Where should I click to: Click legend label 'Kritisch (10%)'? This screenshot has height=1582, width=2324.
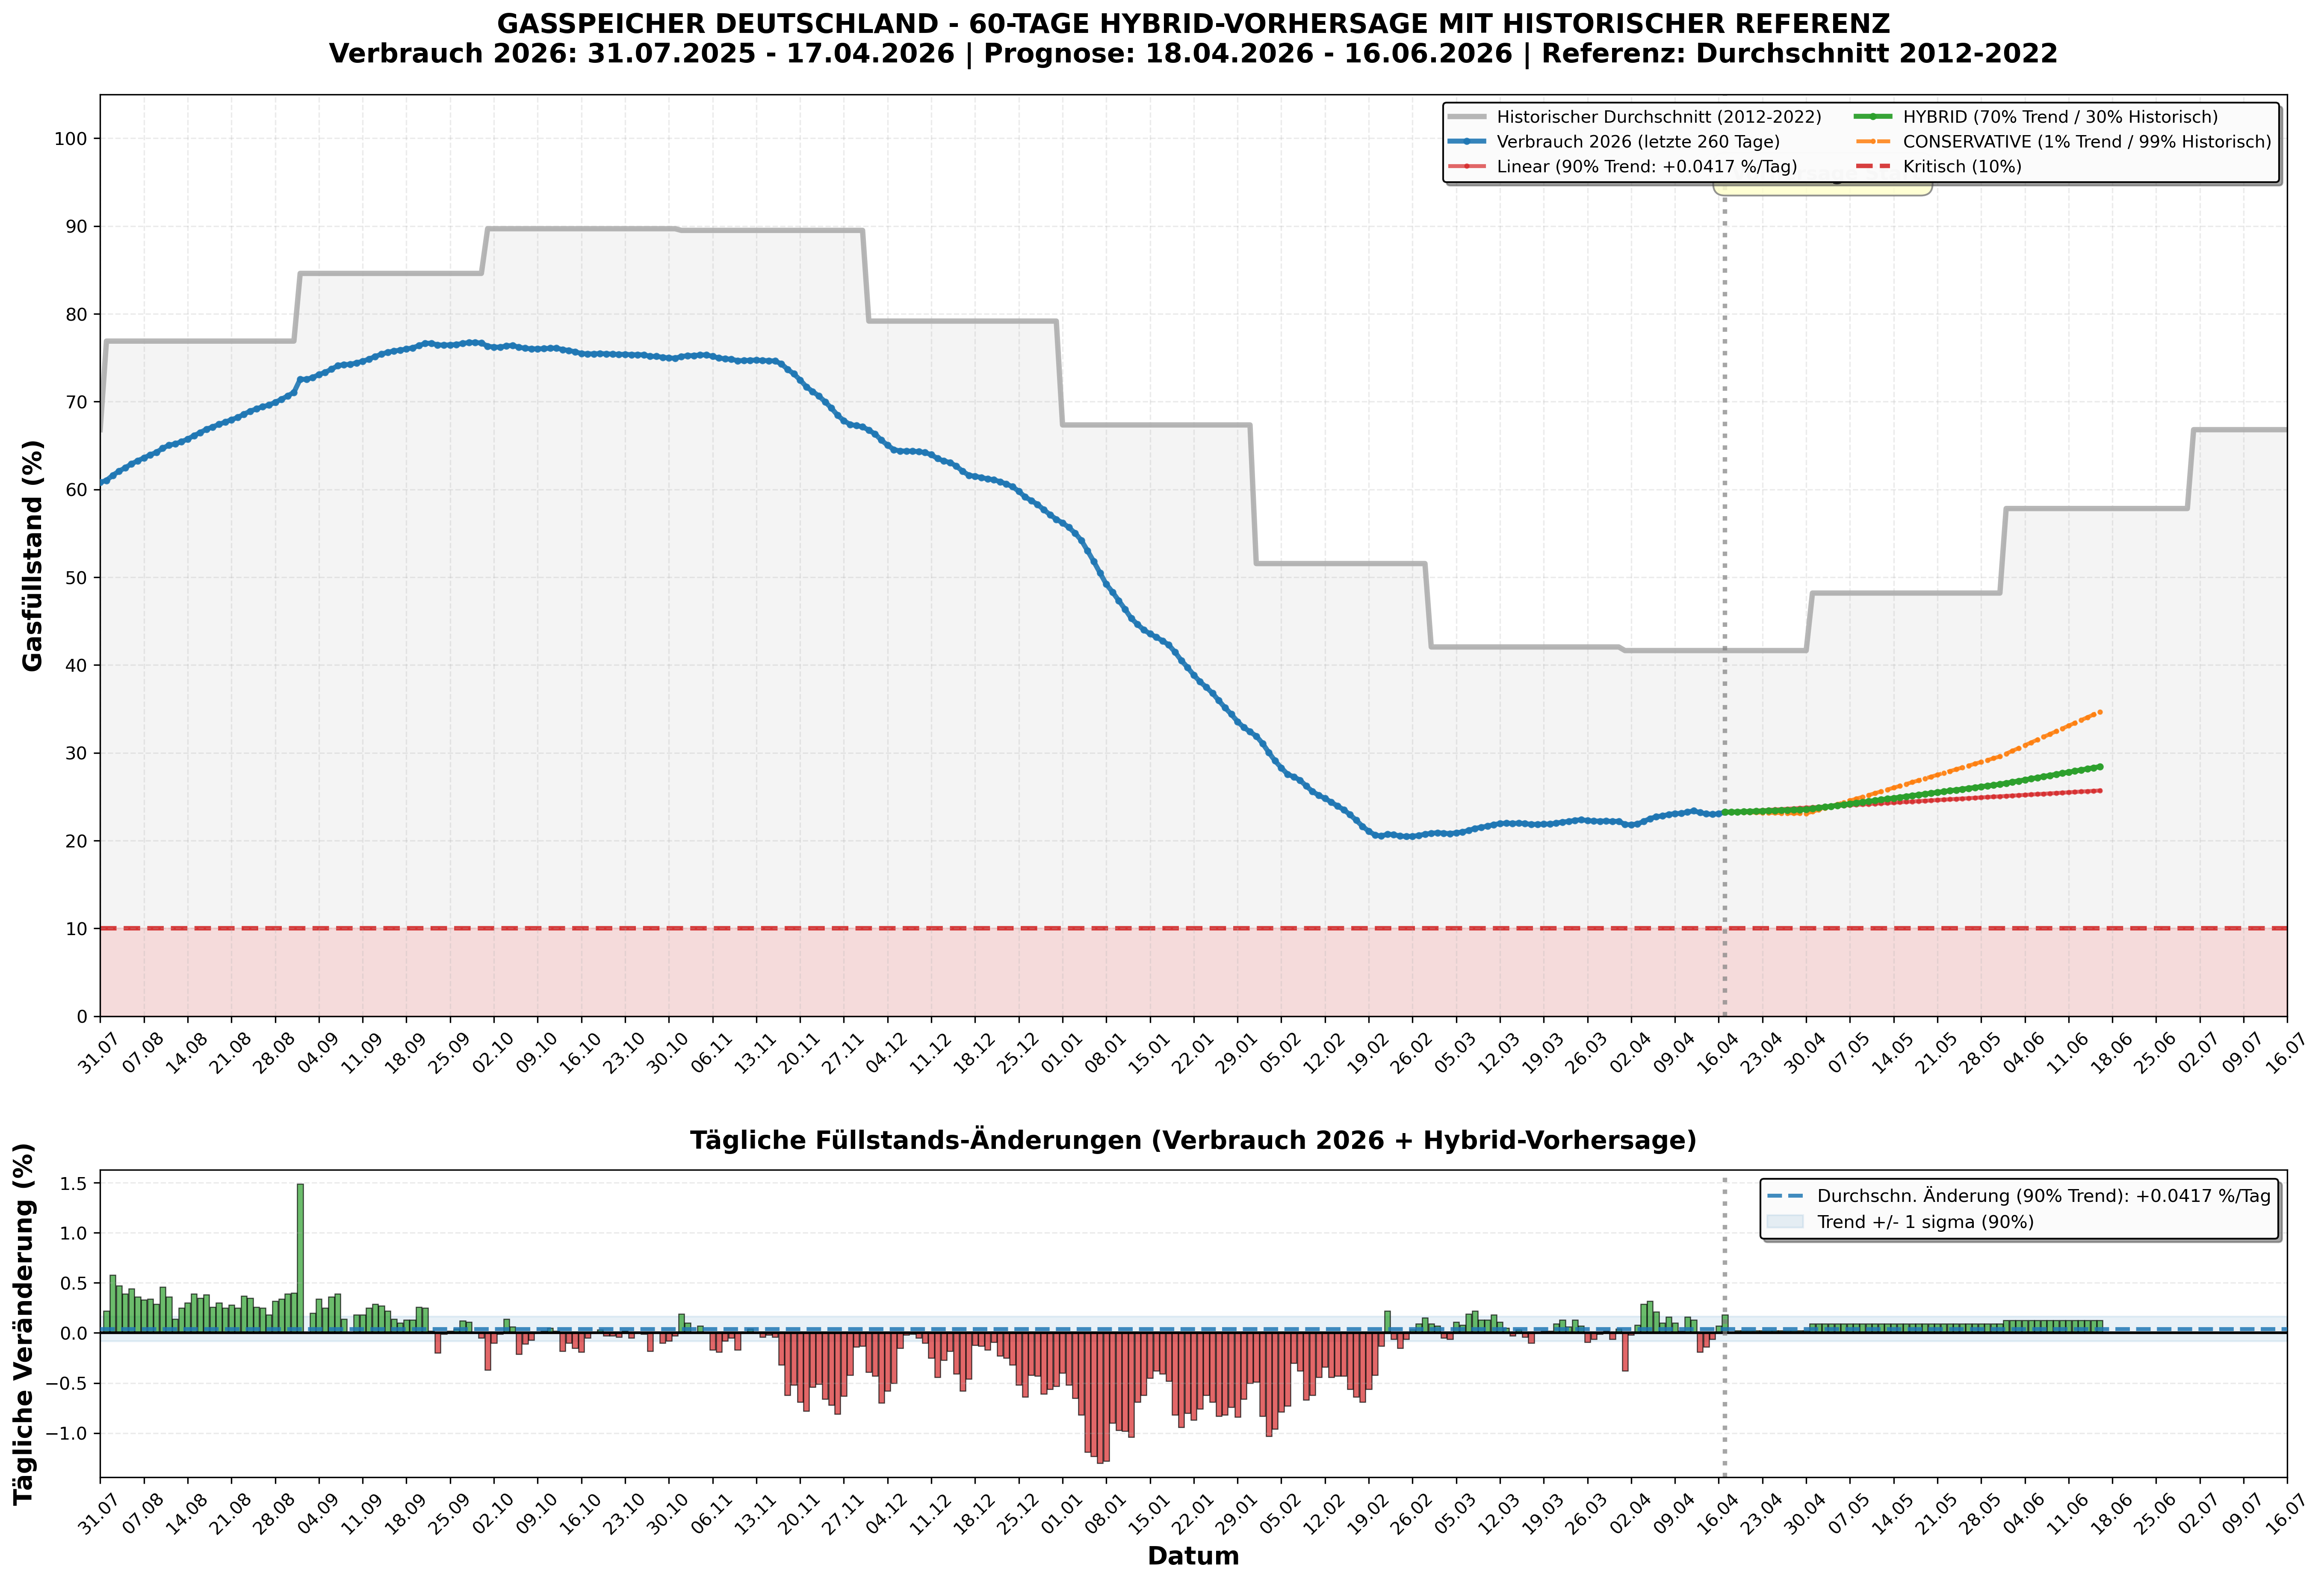pyautogui.click(x=1962, y=167)
